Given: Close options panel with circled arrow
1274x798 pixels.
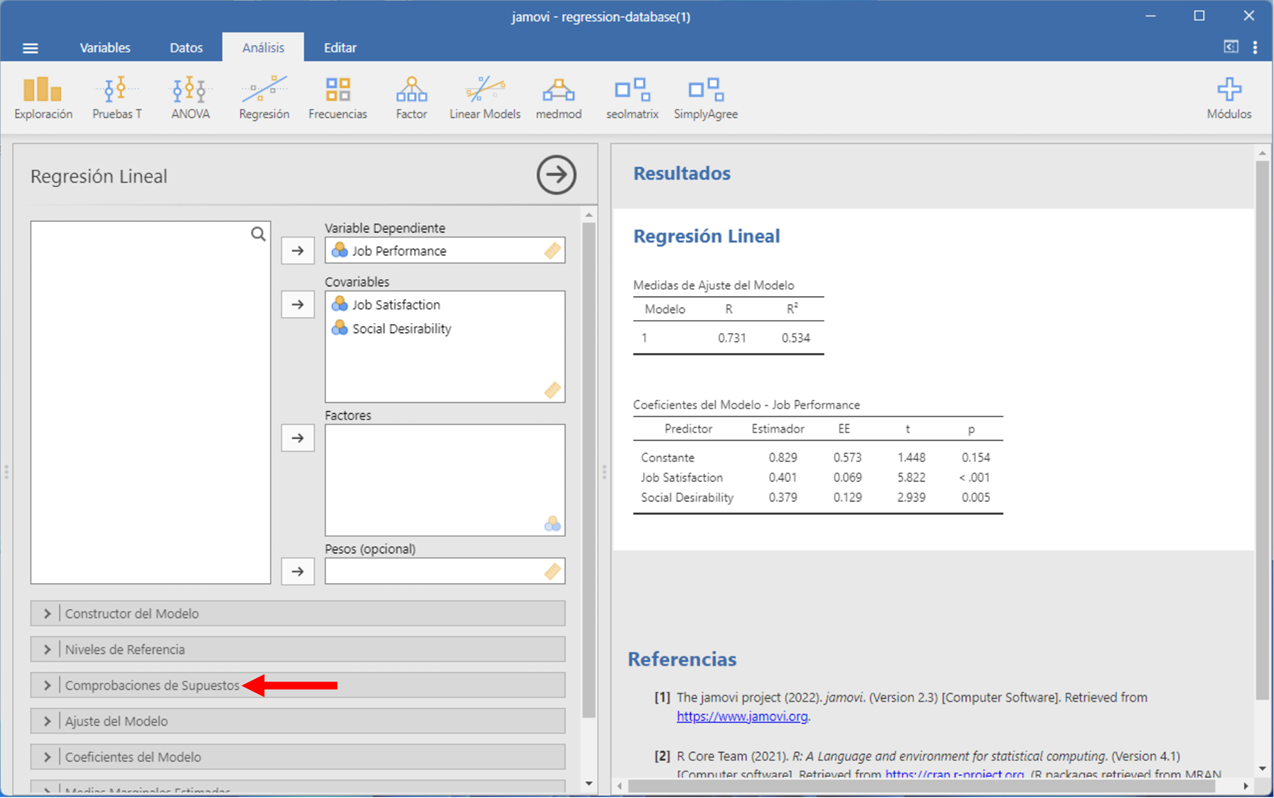Looking at the screenshot, I should click(x=556, y=176).
